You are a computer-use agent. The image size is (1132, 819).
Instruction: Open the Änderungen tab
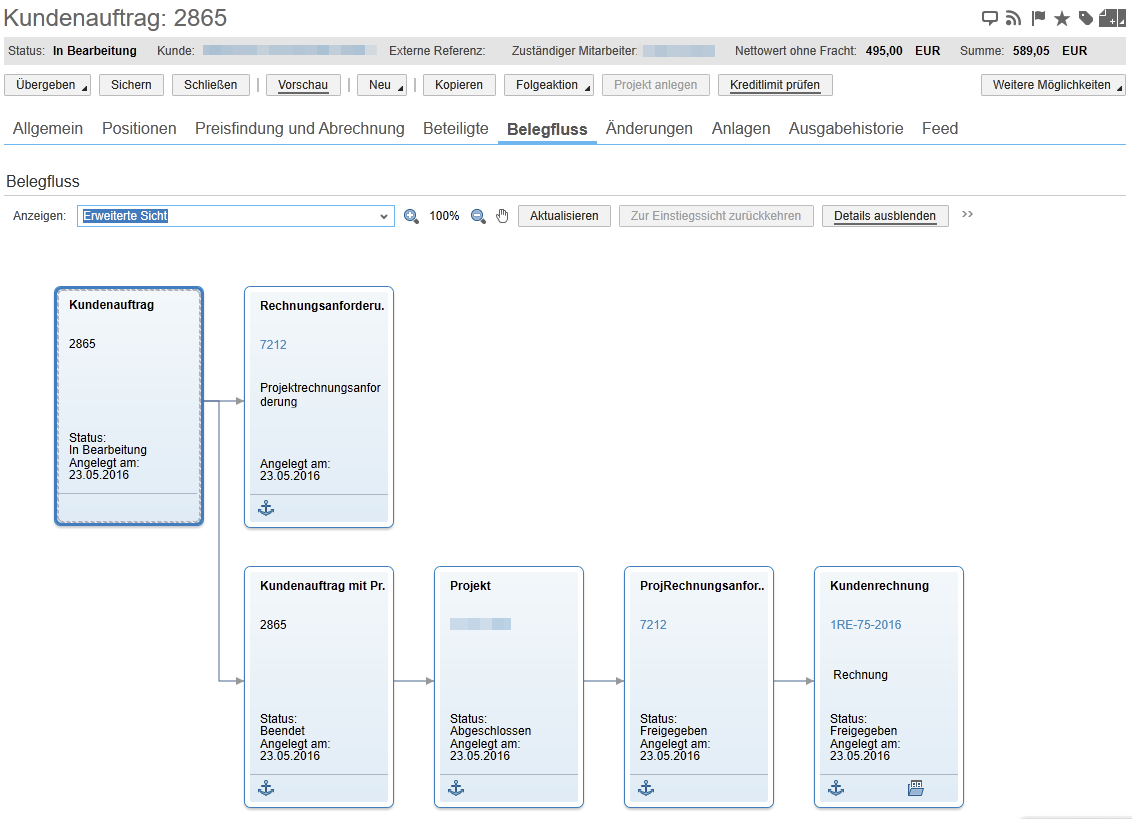click(649, 129)
